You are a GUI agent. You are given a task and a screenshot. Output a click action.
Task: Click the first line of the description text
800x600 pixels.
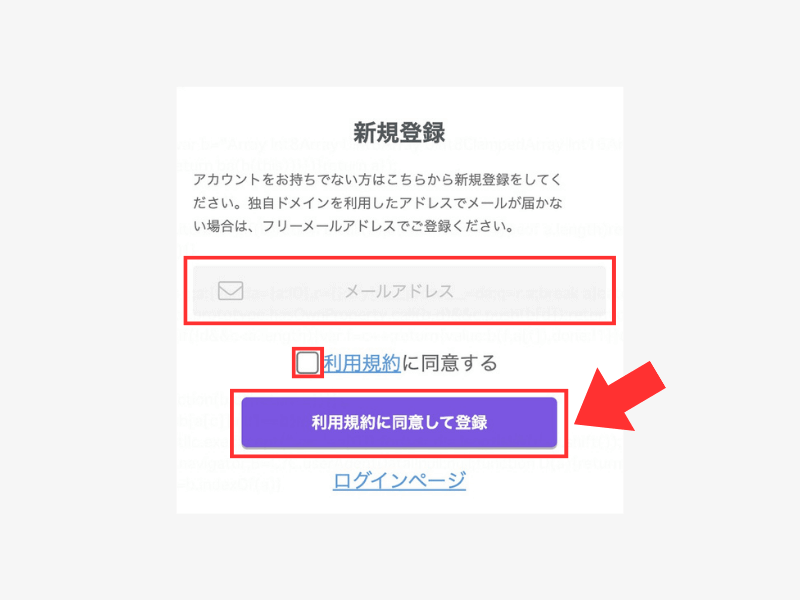pyautogui.click(x=378, y=180)
